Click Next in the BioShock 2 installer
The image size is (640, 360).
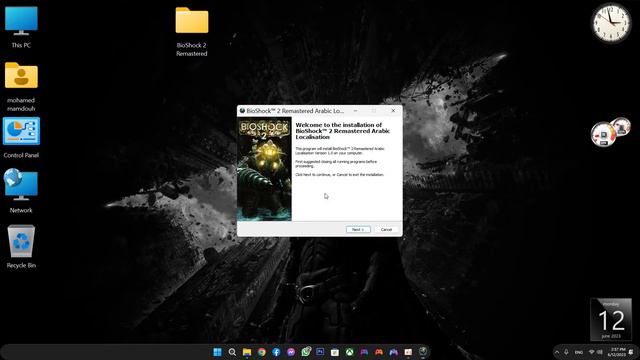click(358, 229)
